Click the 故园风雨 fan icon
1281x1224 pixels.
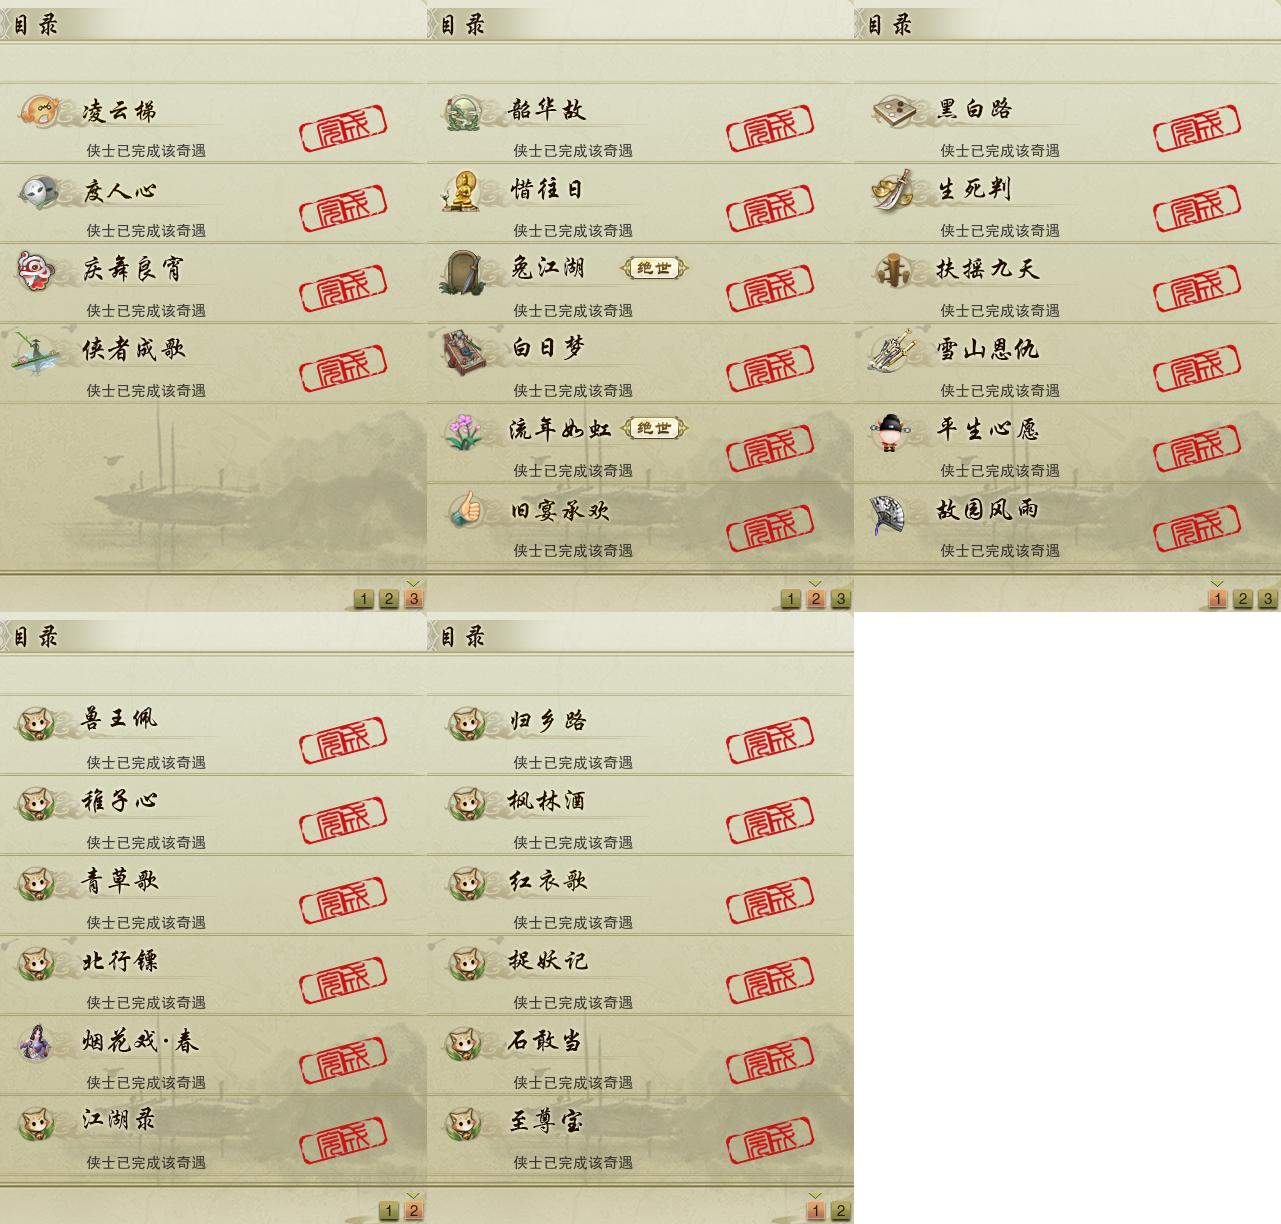point(887,513)
